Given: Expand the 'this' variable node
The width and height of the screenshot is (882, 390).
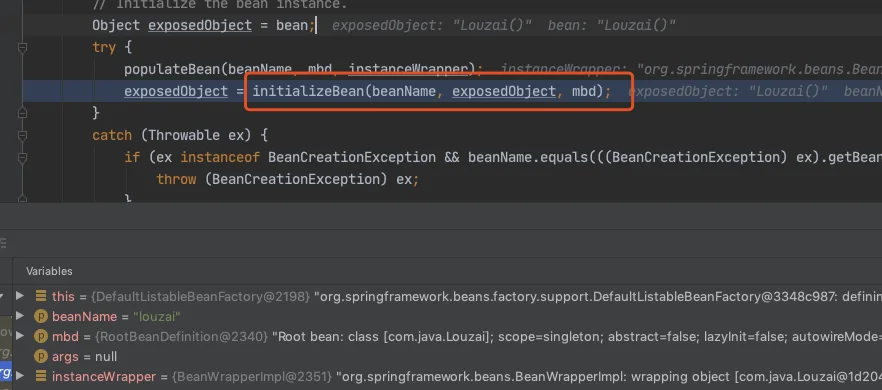Looking at the screenshot, I should click(x=20, y=295).
